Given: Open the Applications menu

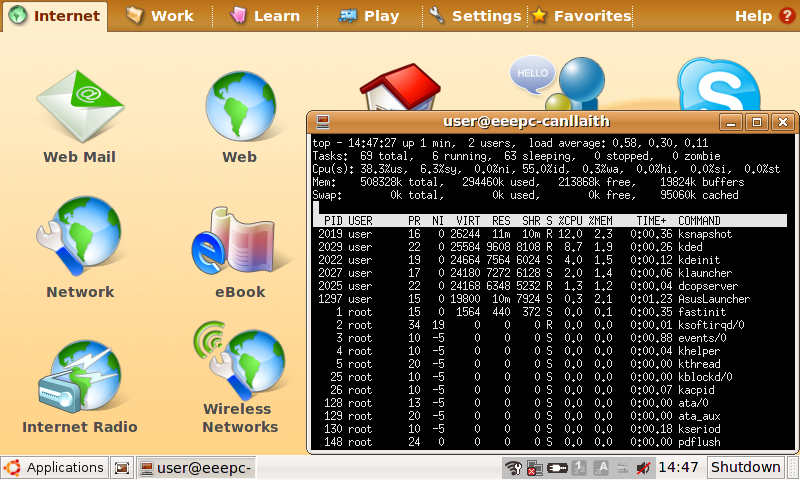Looking at the screenshot, I should click(54, 467).
